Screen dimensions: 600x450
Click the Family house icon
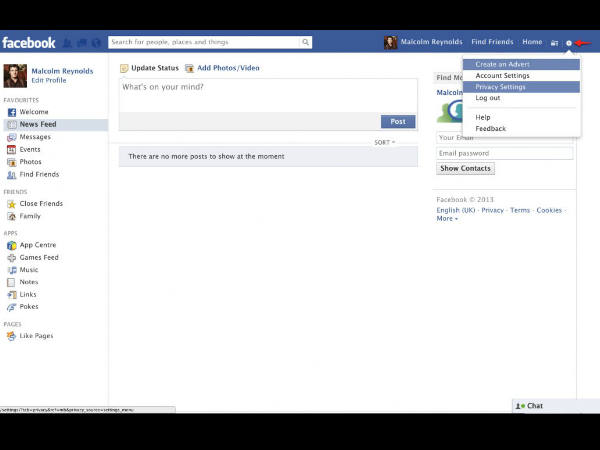pyautogui.click(x=12, y=216)
